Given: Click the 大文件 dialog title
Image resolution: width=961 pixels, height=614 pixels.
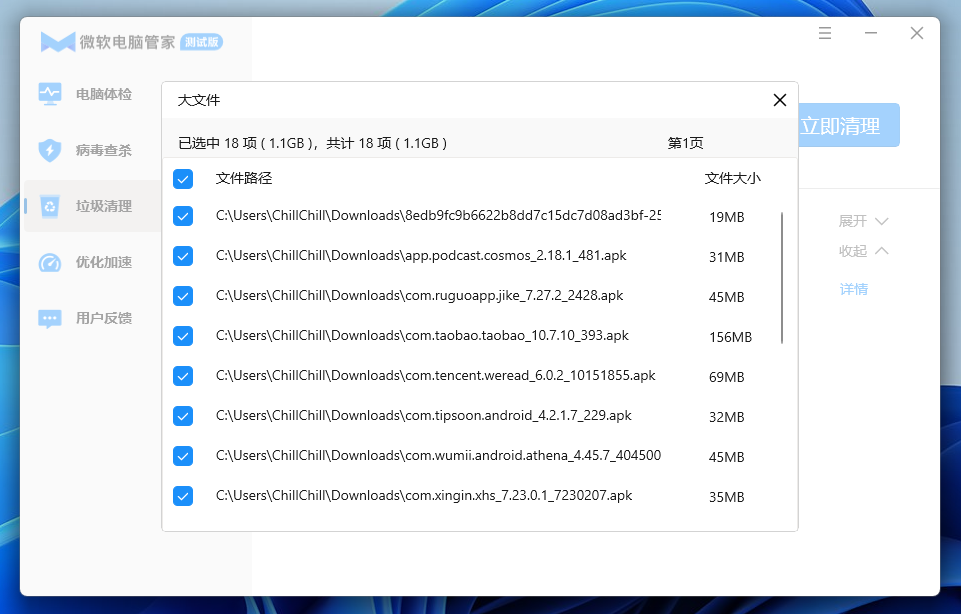Looking at the screenshot, I should coord(199,100).
